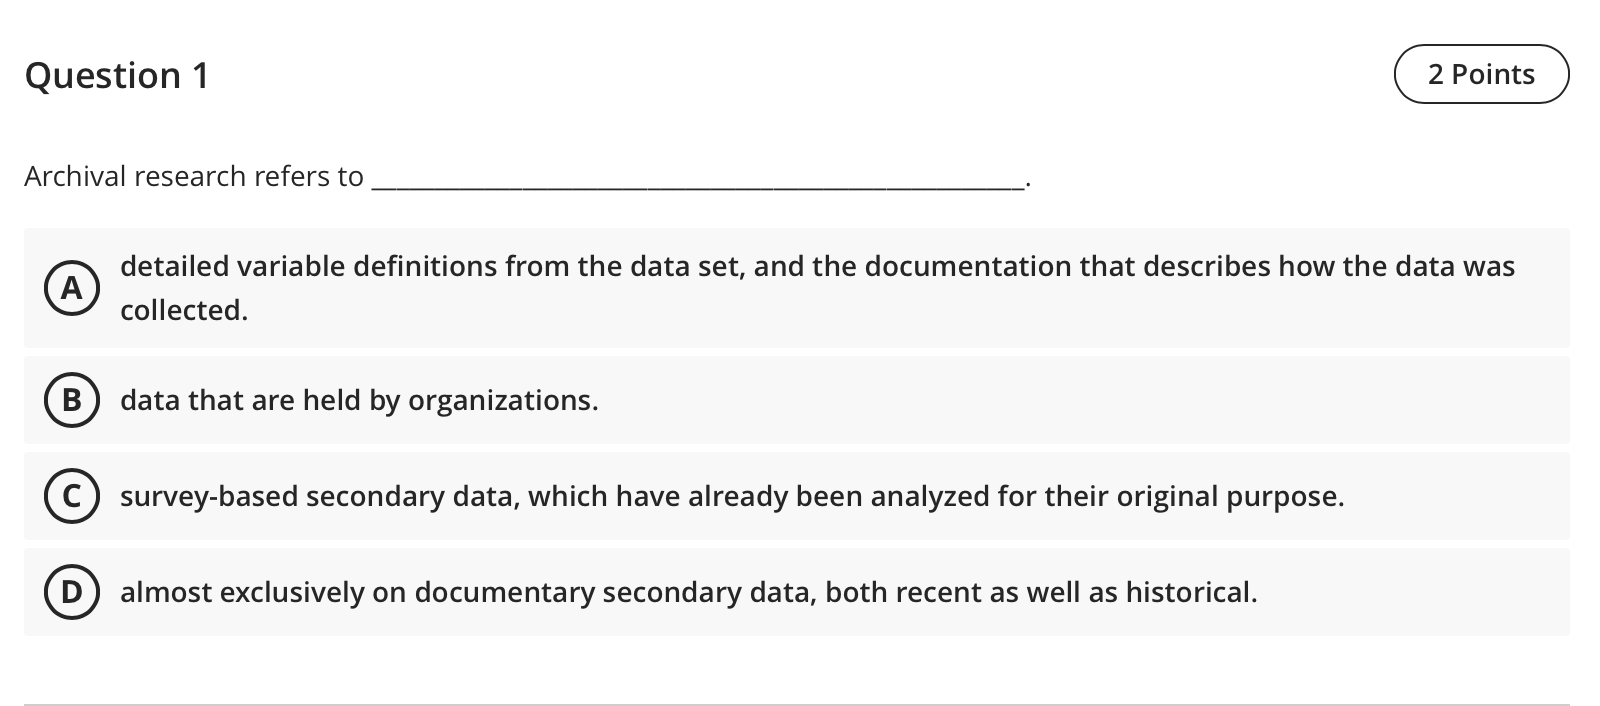Choose the documentary secondary data answer
1600x706 pixels.
(x=689, y=592)
